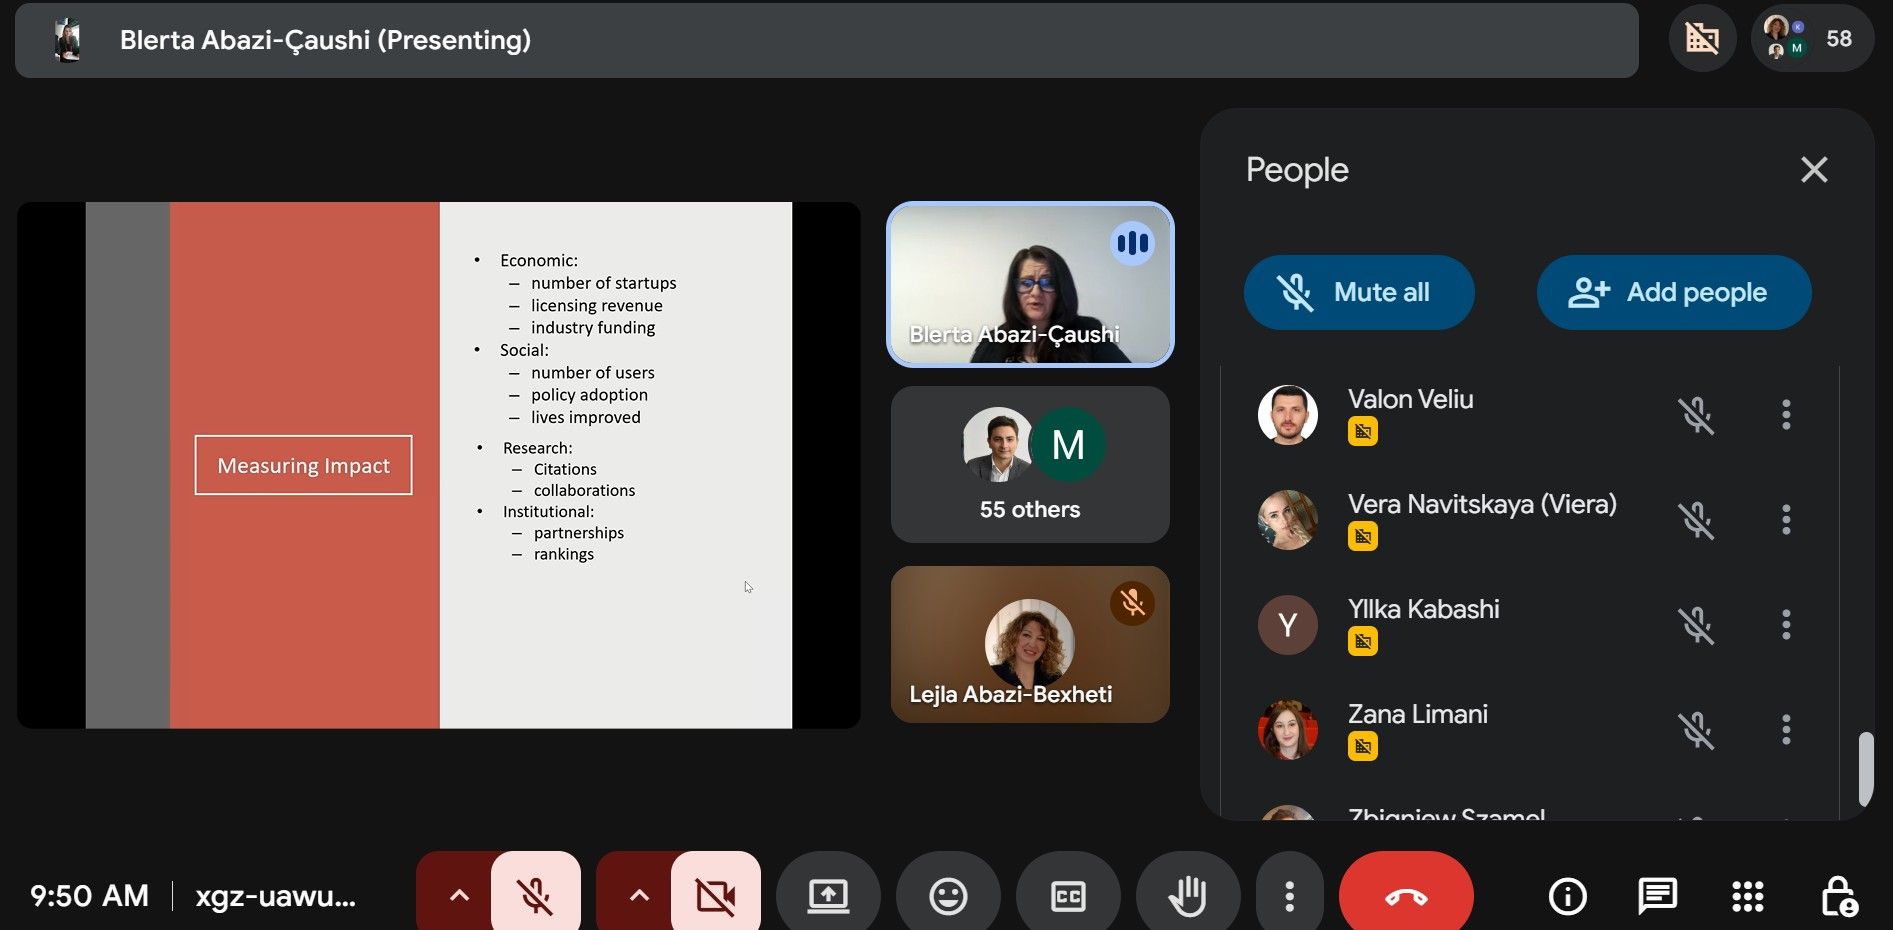Open the activities grid icon
The image size is (1893, 930).
coord(1747,896)
